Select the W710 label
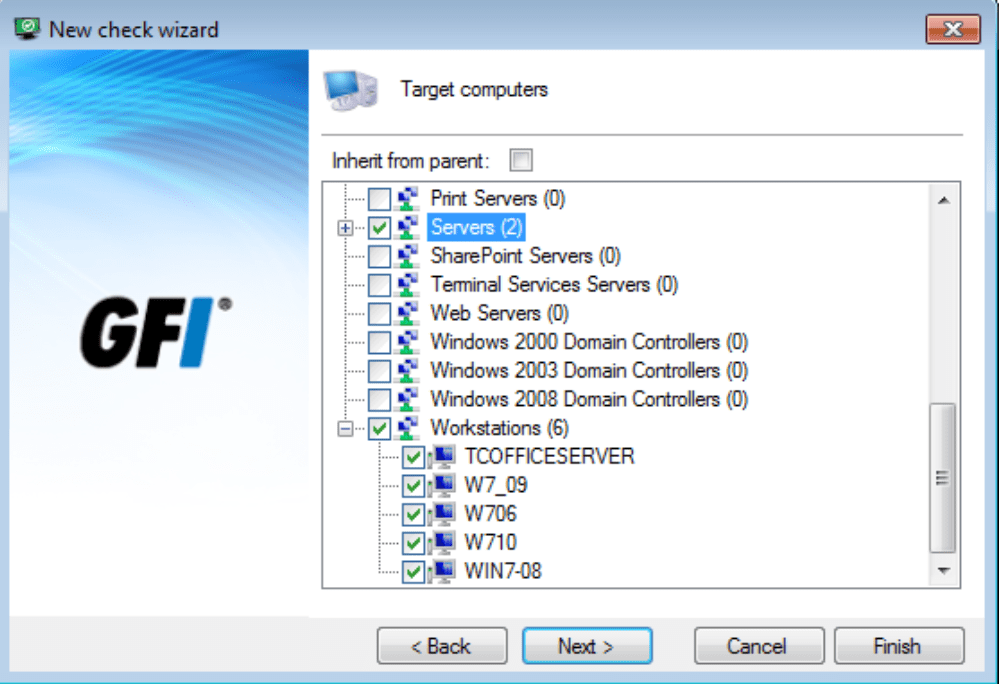Screen dimensions: 1000x684 coord(490,542)
